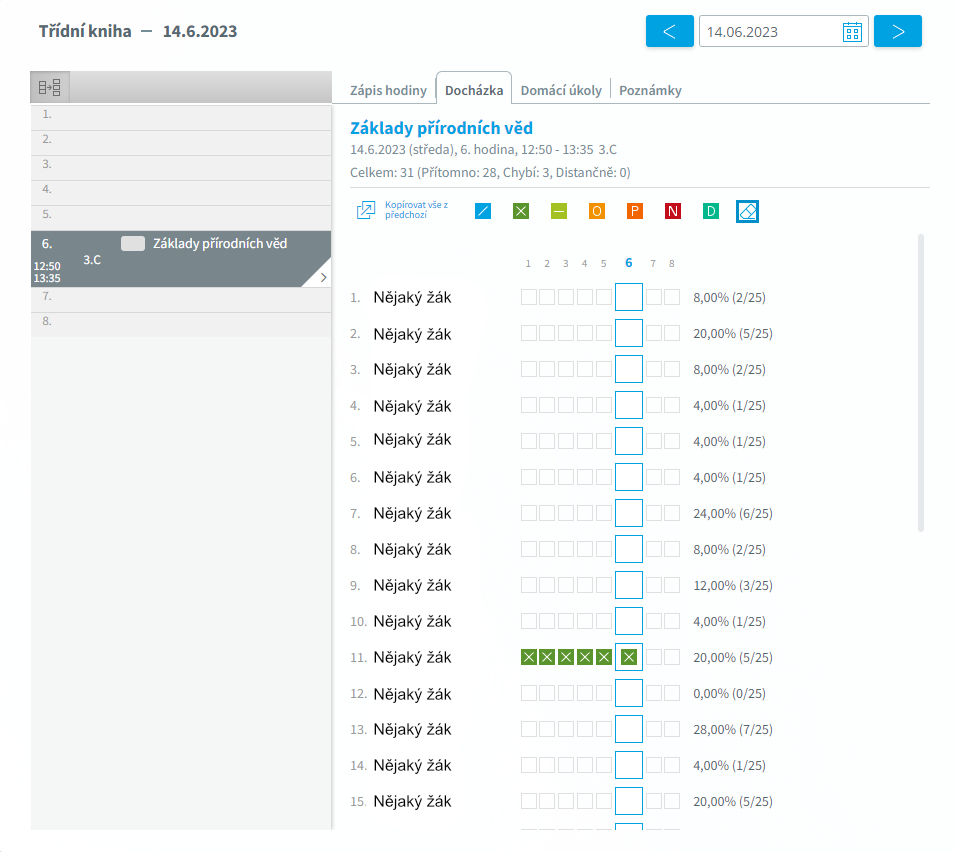The width and height of the screenshot is (957, 852).
Task: Click the date field showing 14.06.2023
Action: pyautogui.click(x=768, y=32)
